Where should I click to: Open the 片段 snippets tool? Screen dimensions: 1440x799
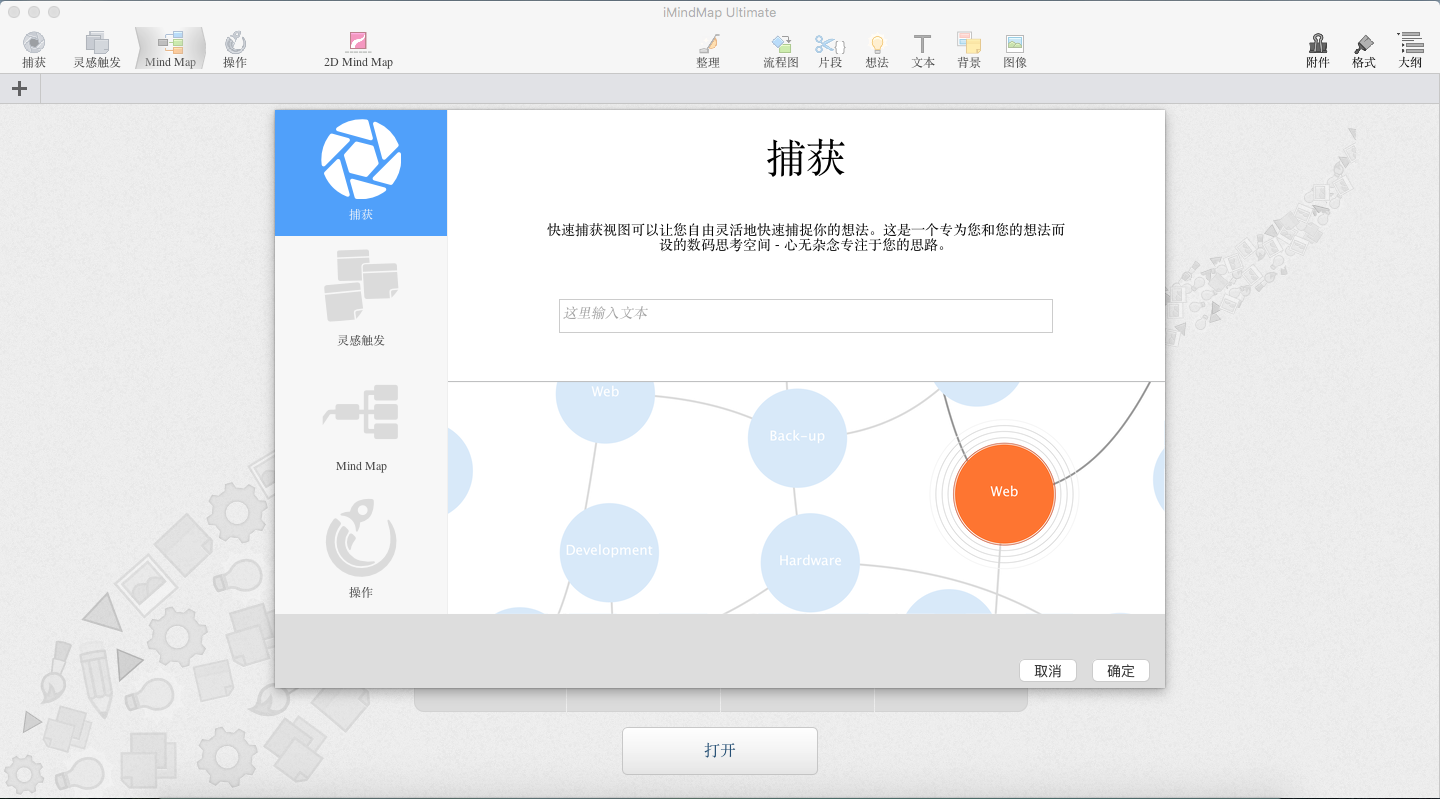click(x=830, y=50)
